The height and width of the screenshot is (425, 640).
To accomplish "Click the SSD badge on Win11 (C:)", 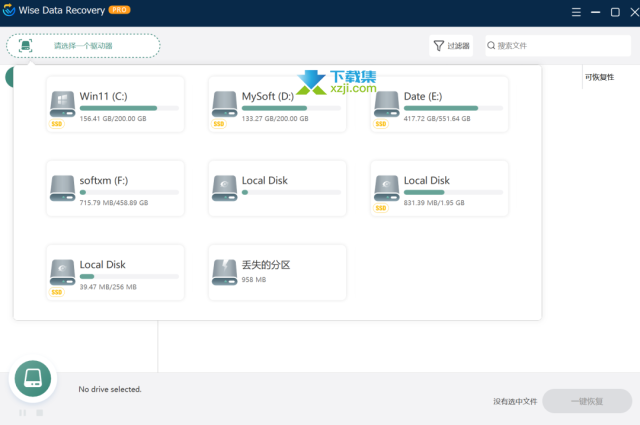I will coord(57,124).
